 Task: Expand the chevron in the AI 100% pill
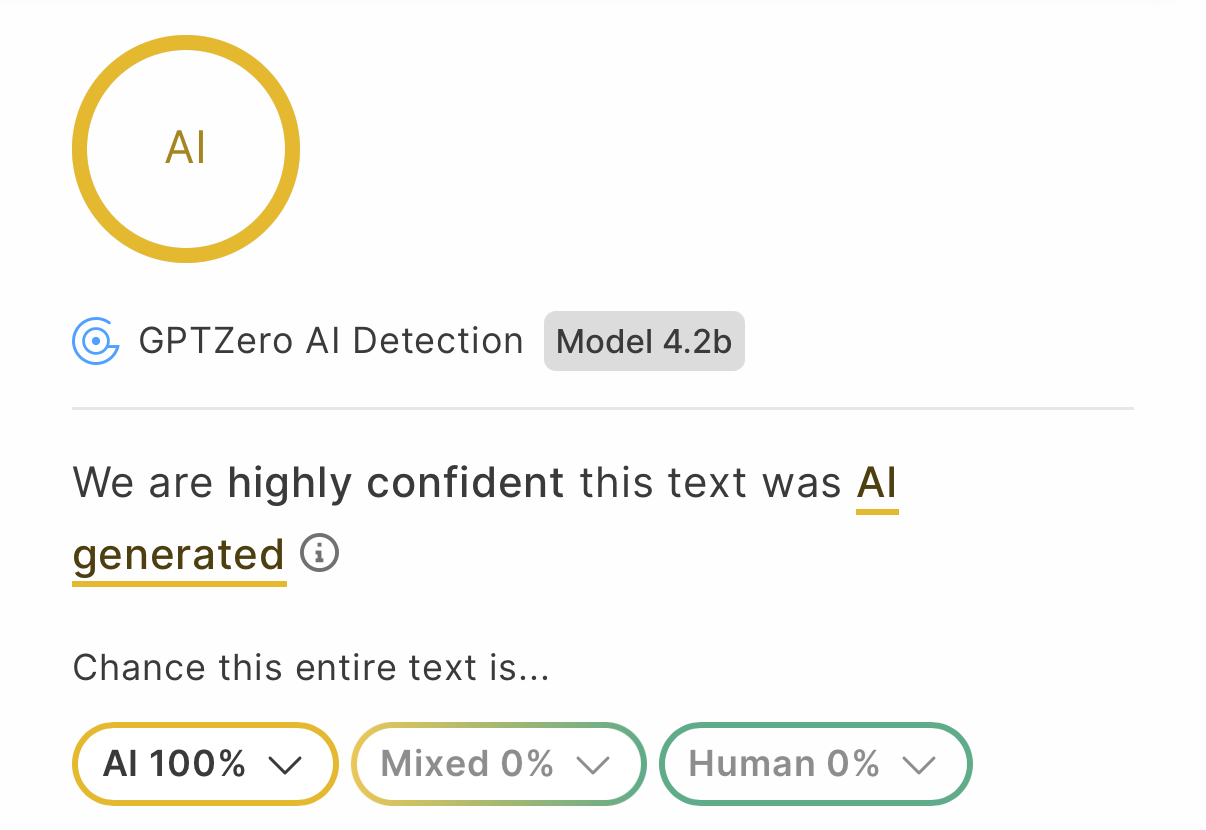[286, 765]
